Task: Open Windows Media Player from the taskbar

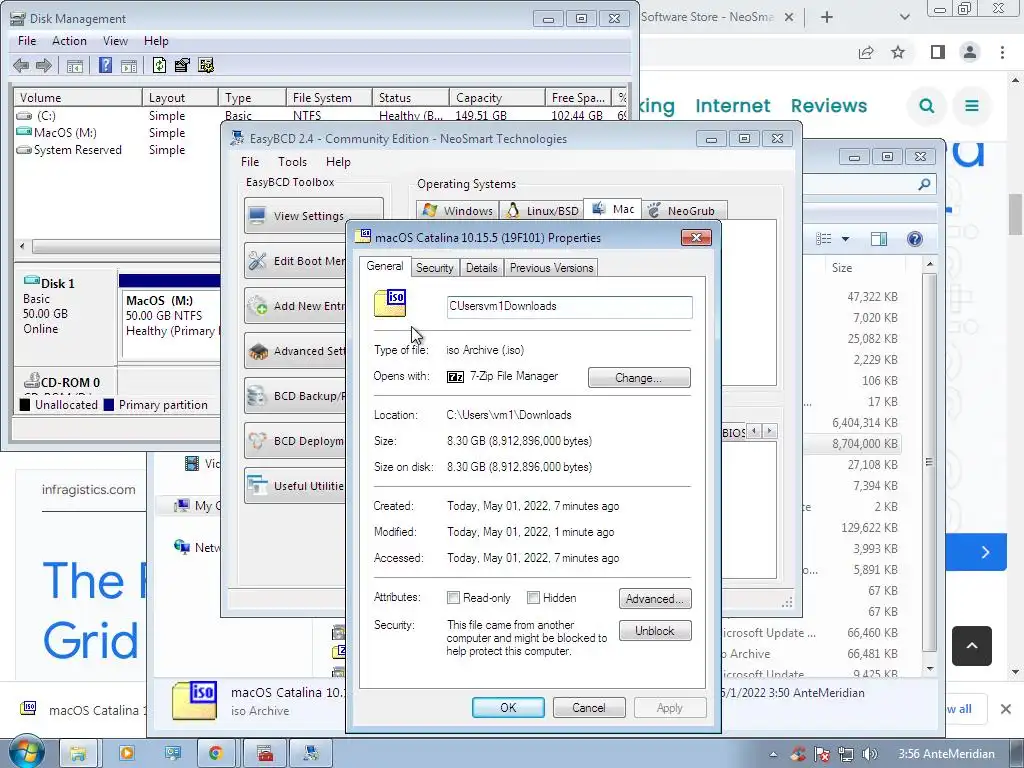Action: 126,753
